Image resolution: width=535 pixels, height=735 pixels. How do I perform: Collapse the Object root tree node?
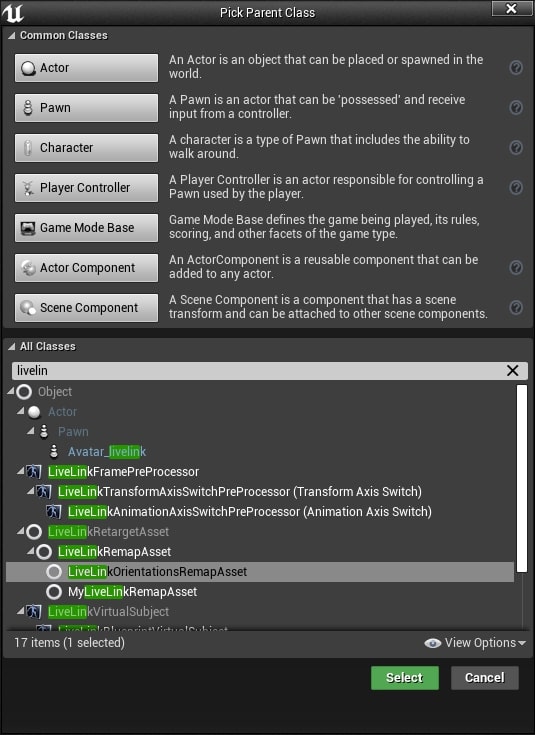point(11,390)
